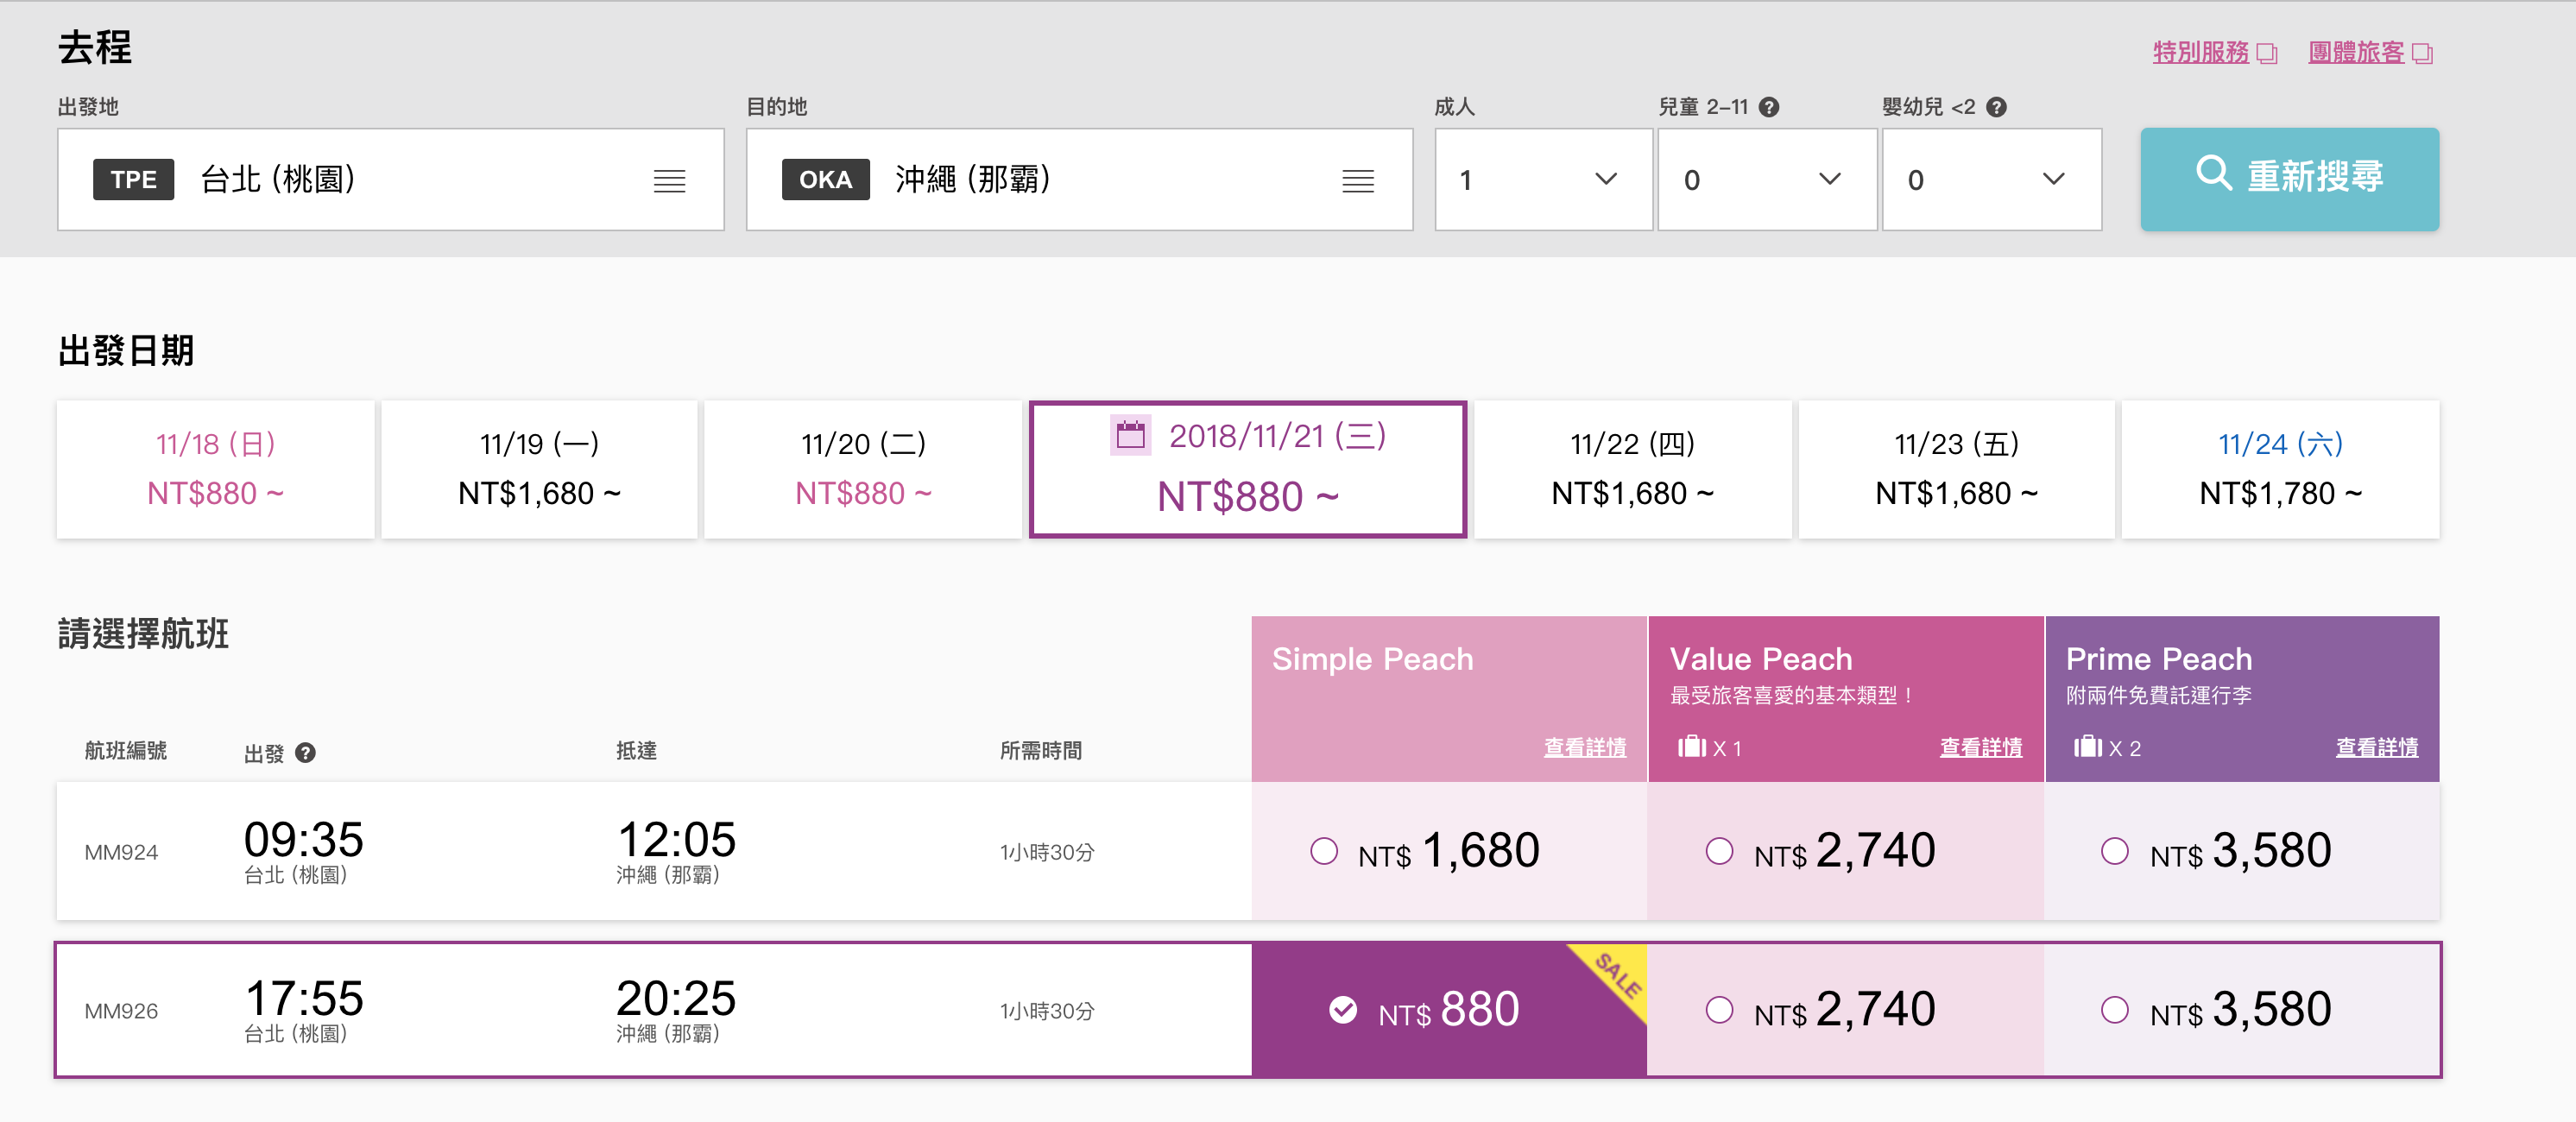The width and height of the screenshot is (2576, 1122).
Task: Click the magnifier icon in the search button
Action: (2213, 174)
